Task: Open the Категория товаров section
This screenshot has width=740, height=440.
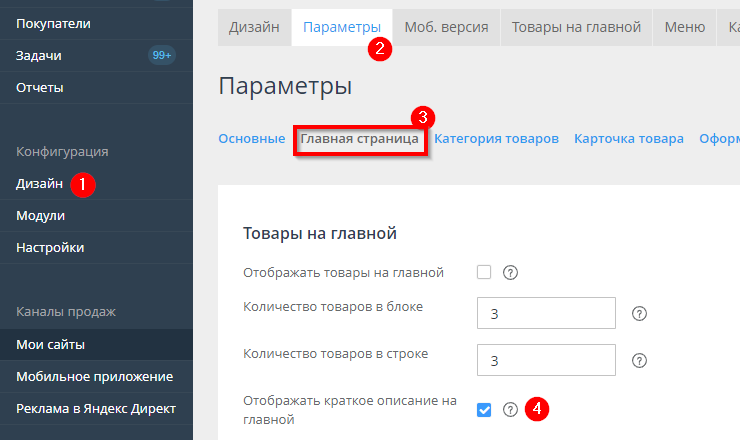Action: (x=496, y=139)
